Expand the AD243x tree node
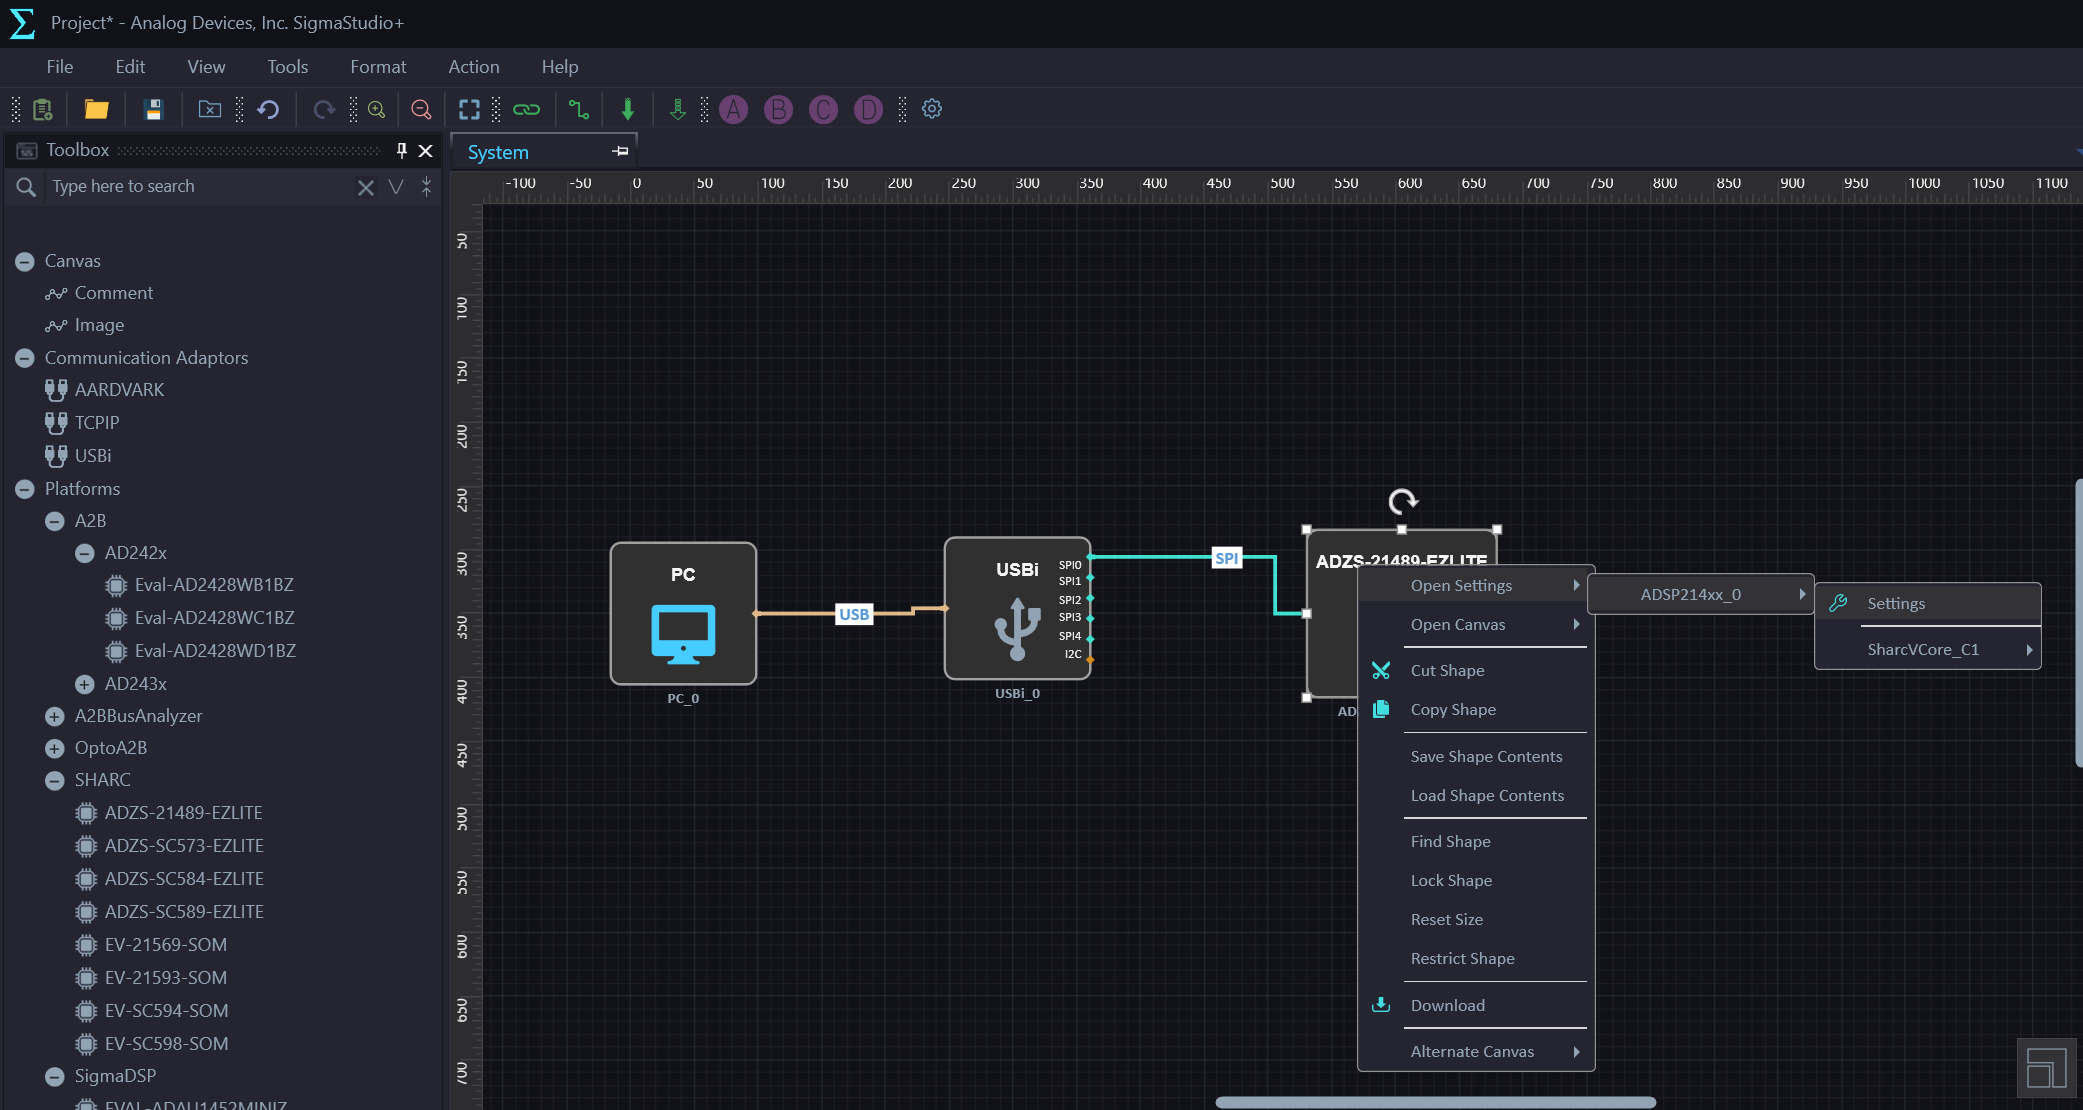The width and height of the screenshot is (2083, 1110). click(85, 684)
